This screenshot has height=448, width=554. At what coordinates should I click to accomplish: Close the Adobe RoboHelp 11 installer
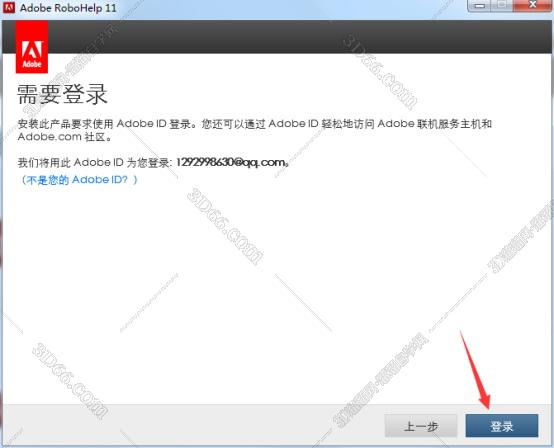click(532, 5)
